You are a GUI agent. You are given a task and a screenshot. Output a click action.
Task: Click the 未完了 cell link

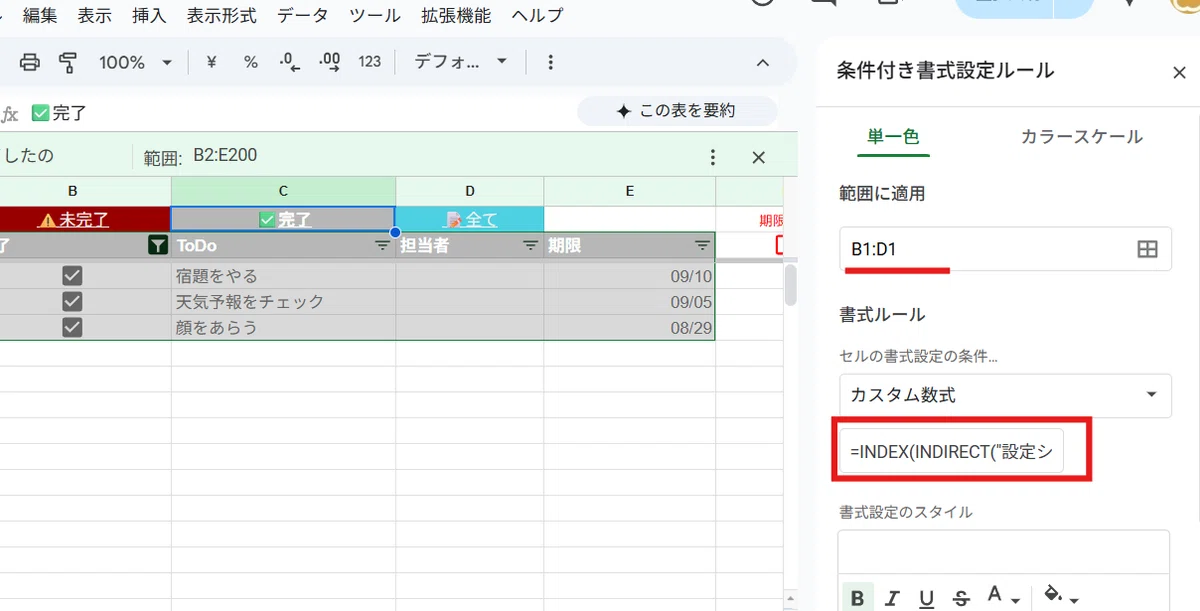(83, 219)
